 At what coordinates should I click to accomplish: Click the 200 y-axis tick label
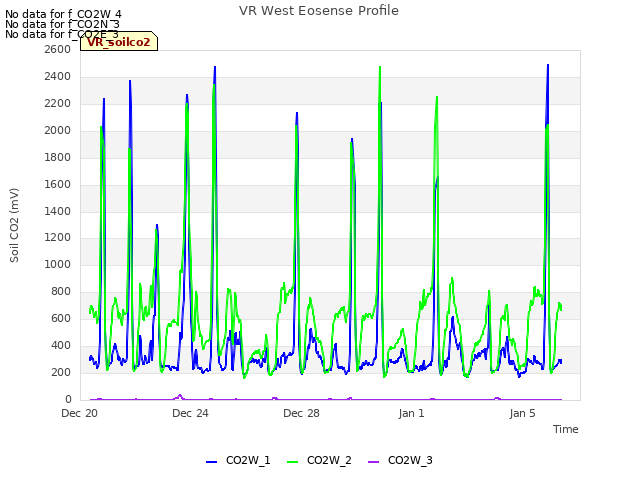[61, 372]
